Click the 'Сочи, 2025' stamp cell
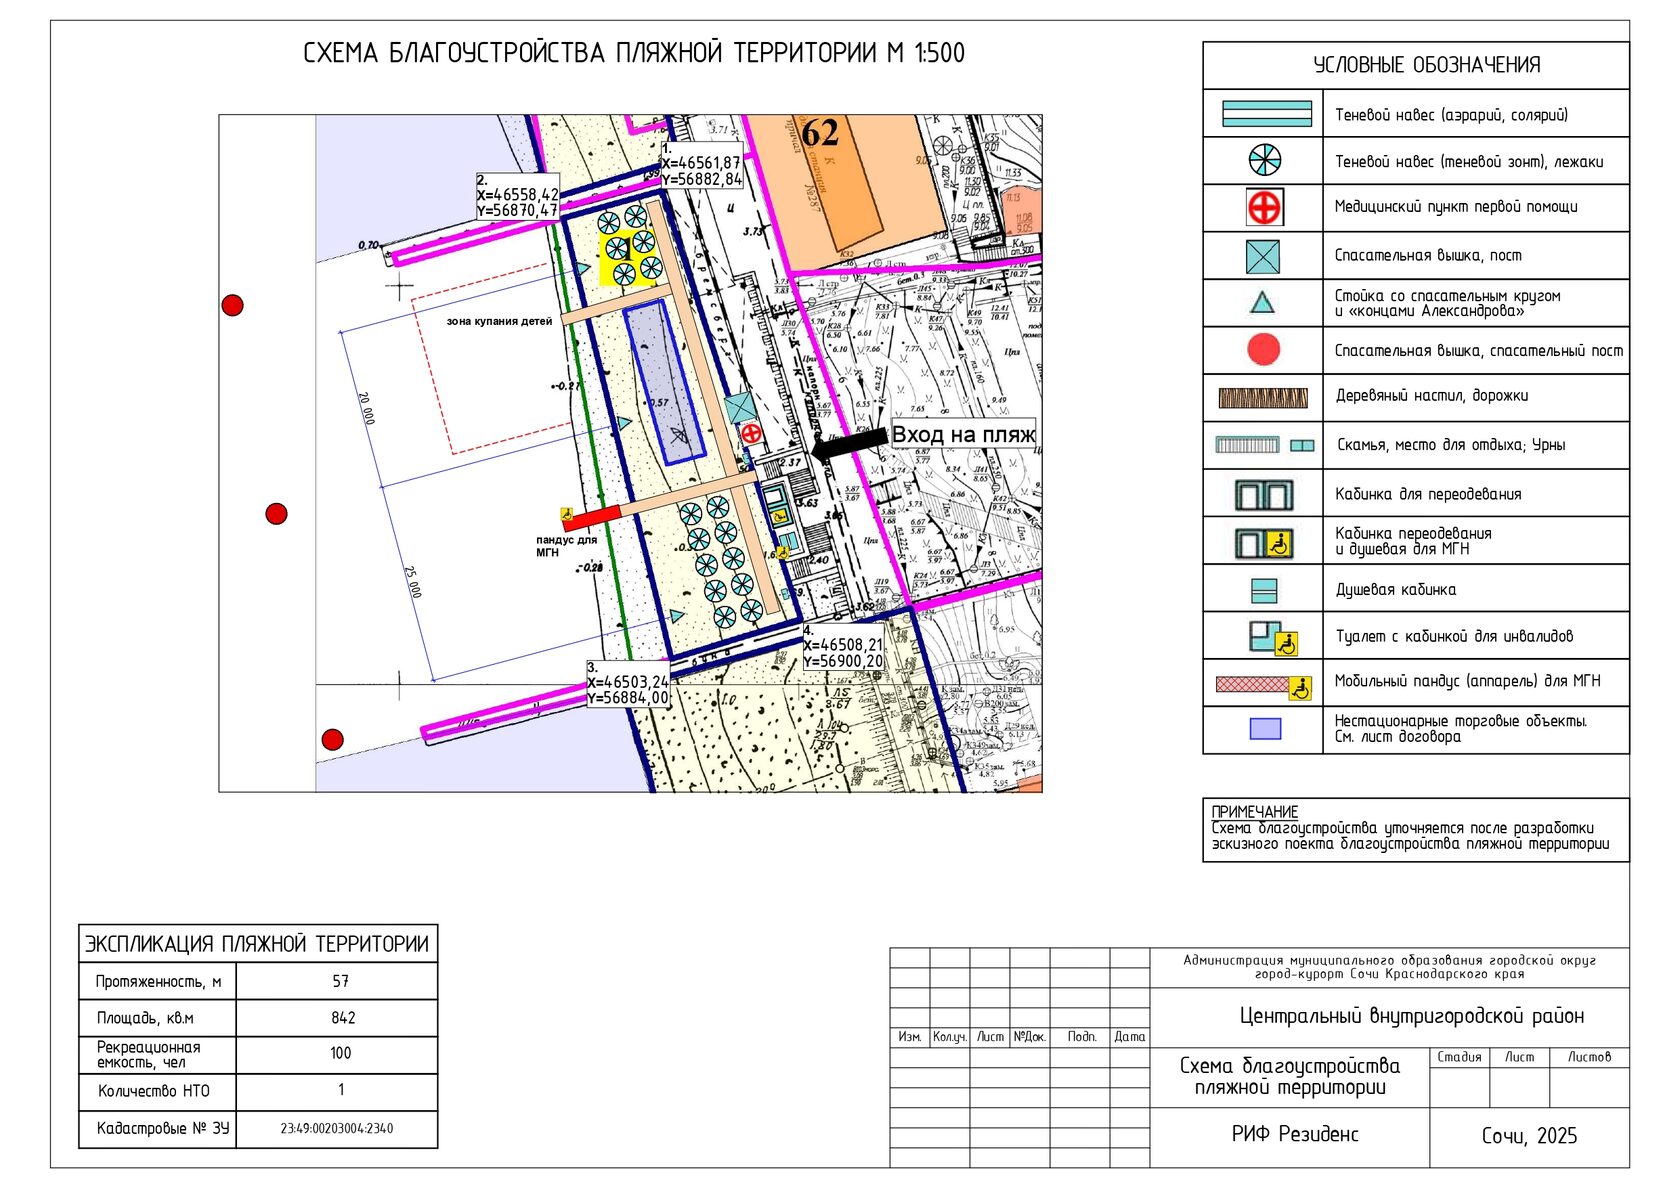 (x=1529, y=1136)
